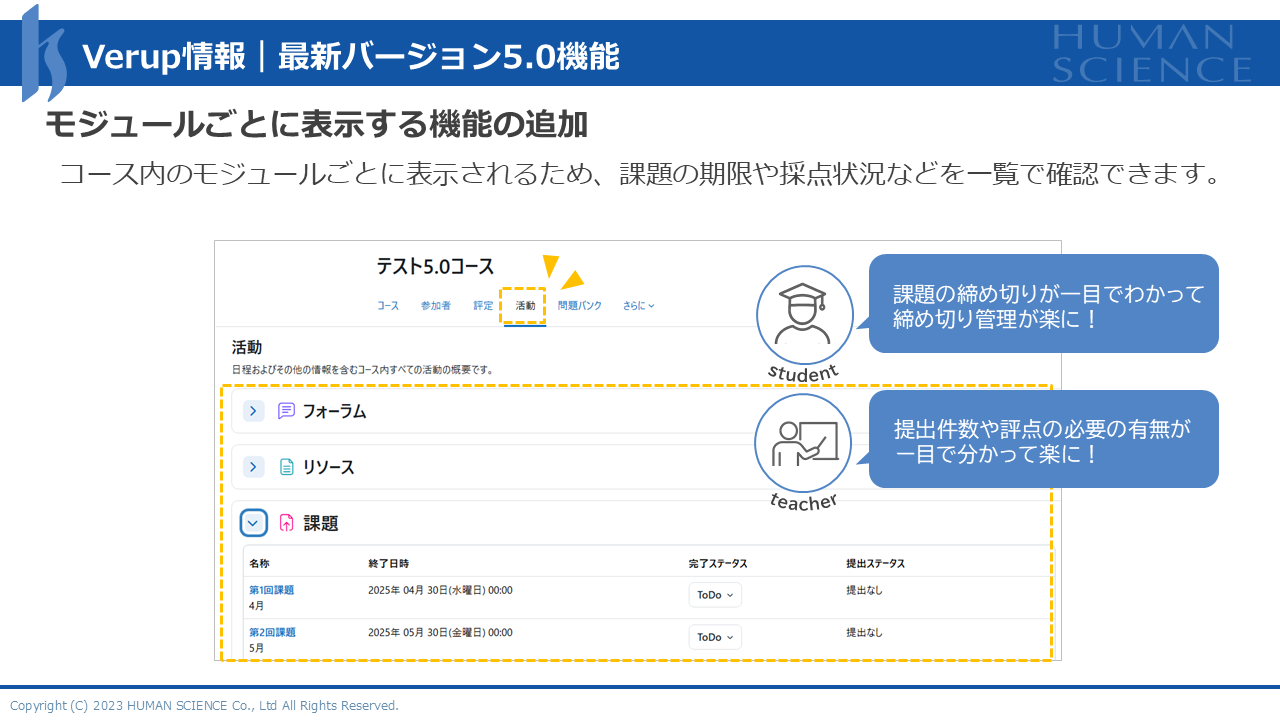The height and width of the screenshot is (720, 1280).
Task: Open the 第1回課題 assignment link
Action: pyautogui.click(x=271, y=590)
